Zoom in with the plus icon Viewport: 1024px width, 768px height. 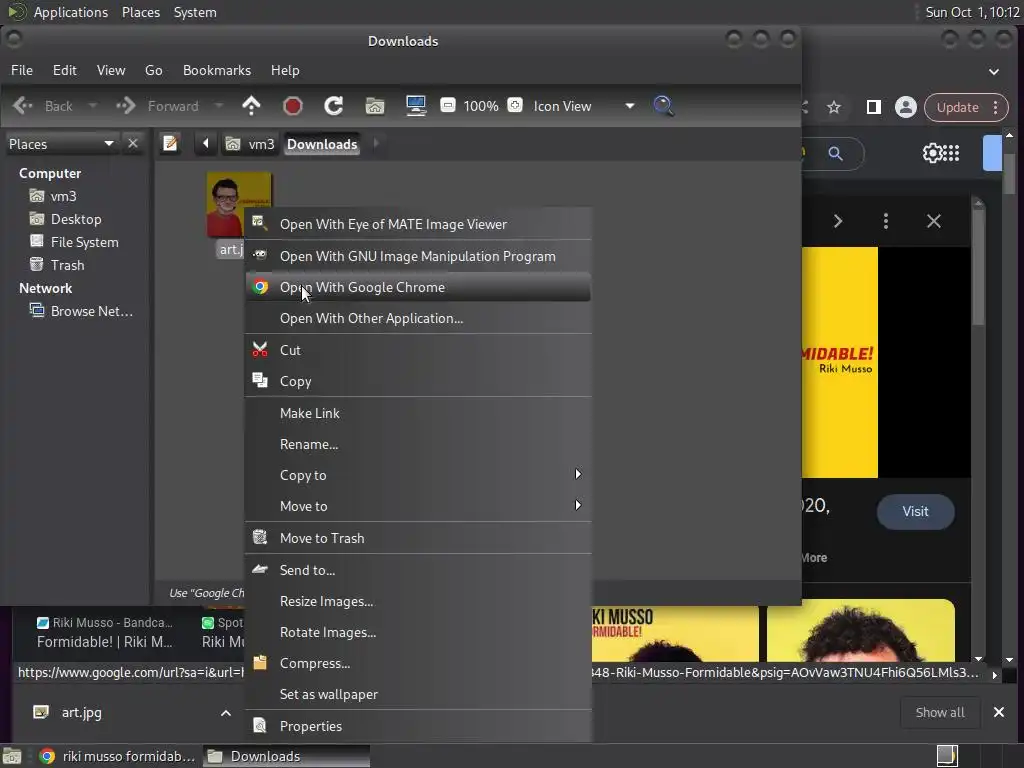[515, 105]
